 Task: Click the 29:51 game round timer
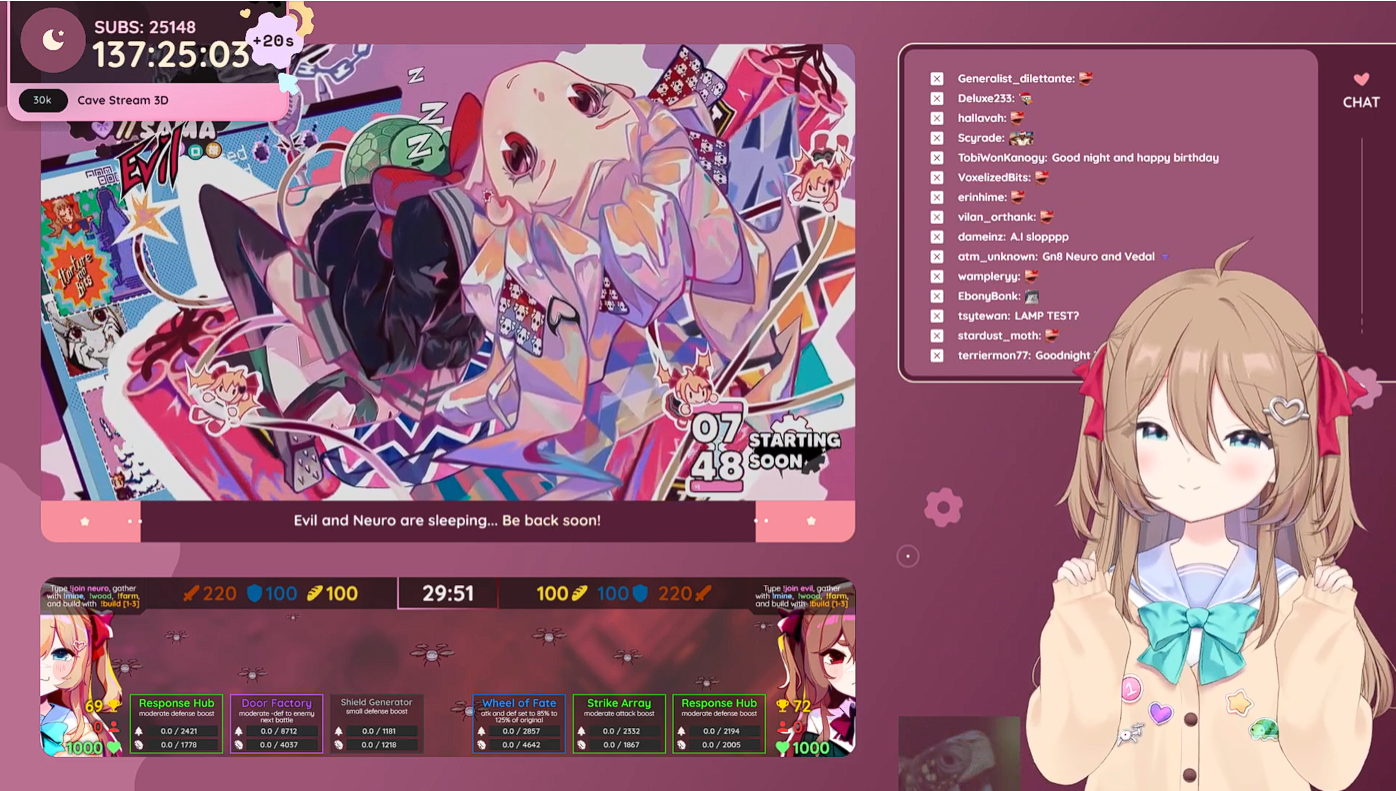click(448, 593)
